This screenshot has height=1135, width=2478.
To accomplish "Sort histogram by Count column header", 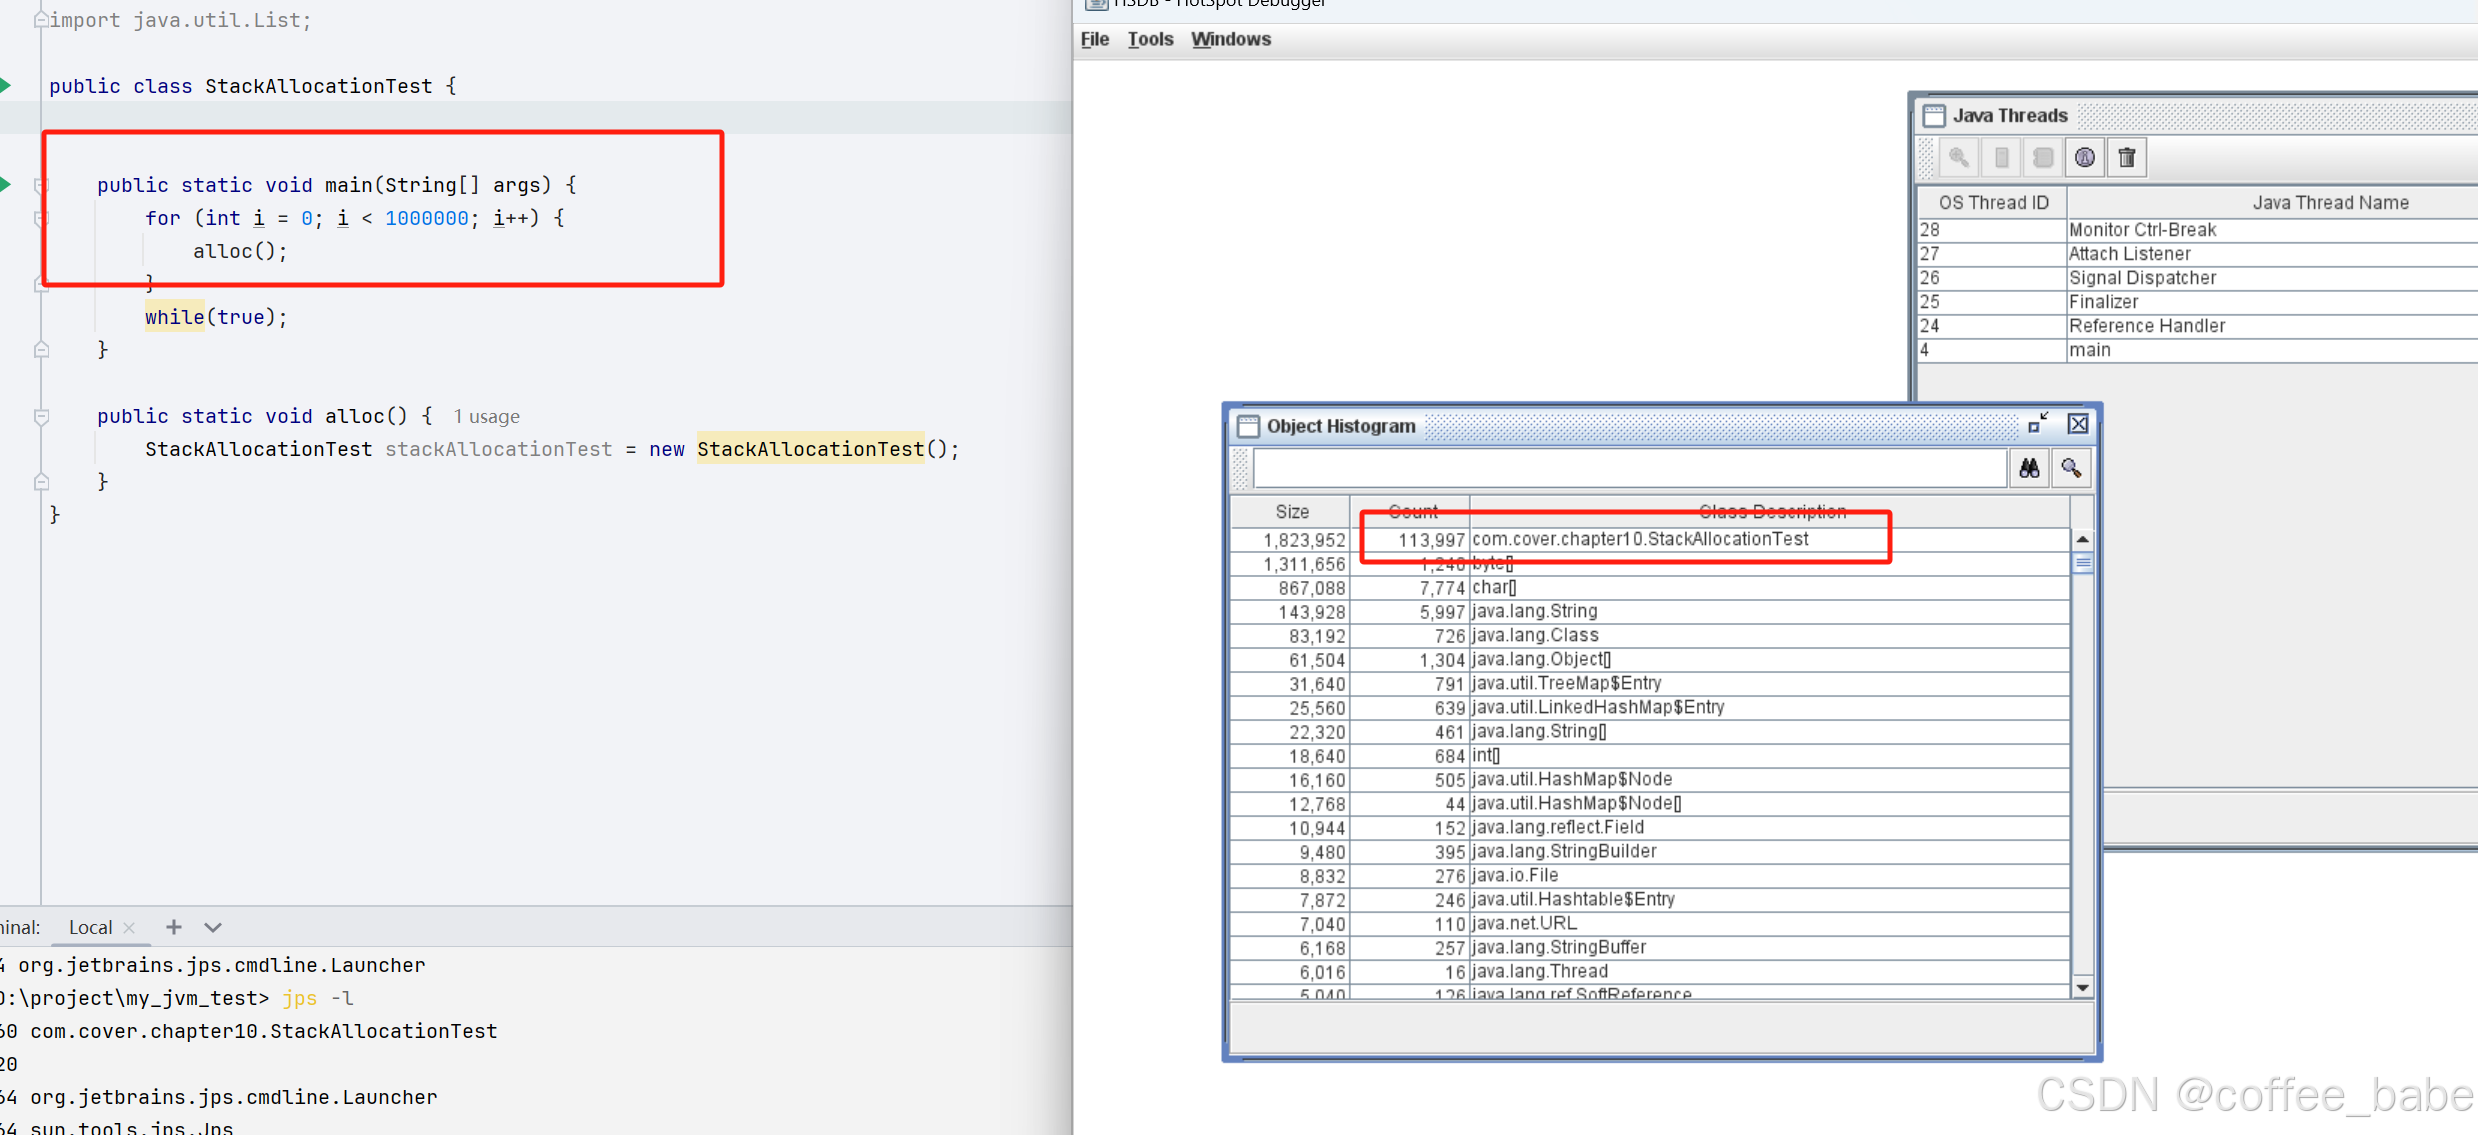I will (x=1411, y=512).
